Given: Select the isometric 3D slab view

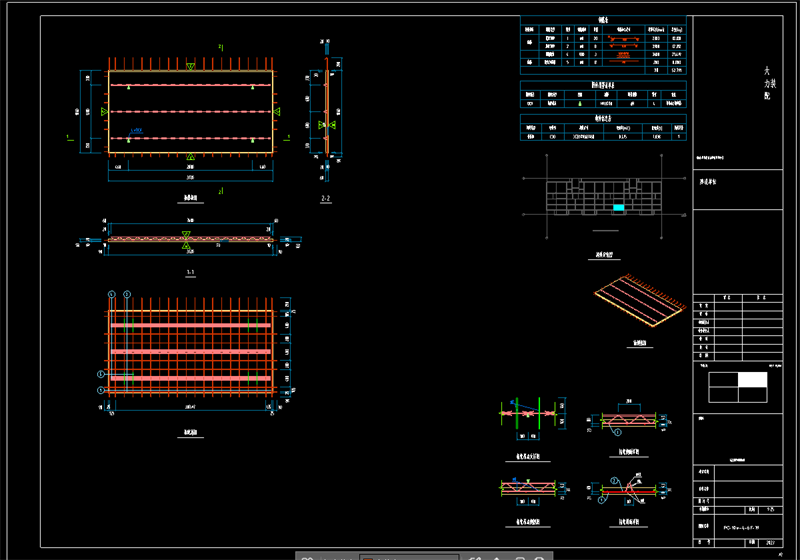Looking at the screenshot, I should [640, 300].
